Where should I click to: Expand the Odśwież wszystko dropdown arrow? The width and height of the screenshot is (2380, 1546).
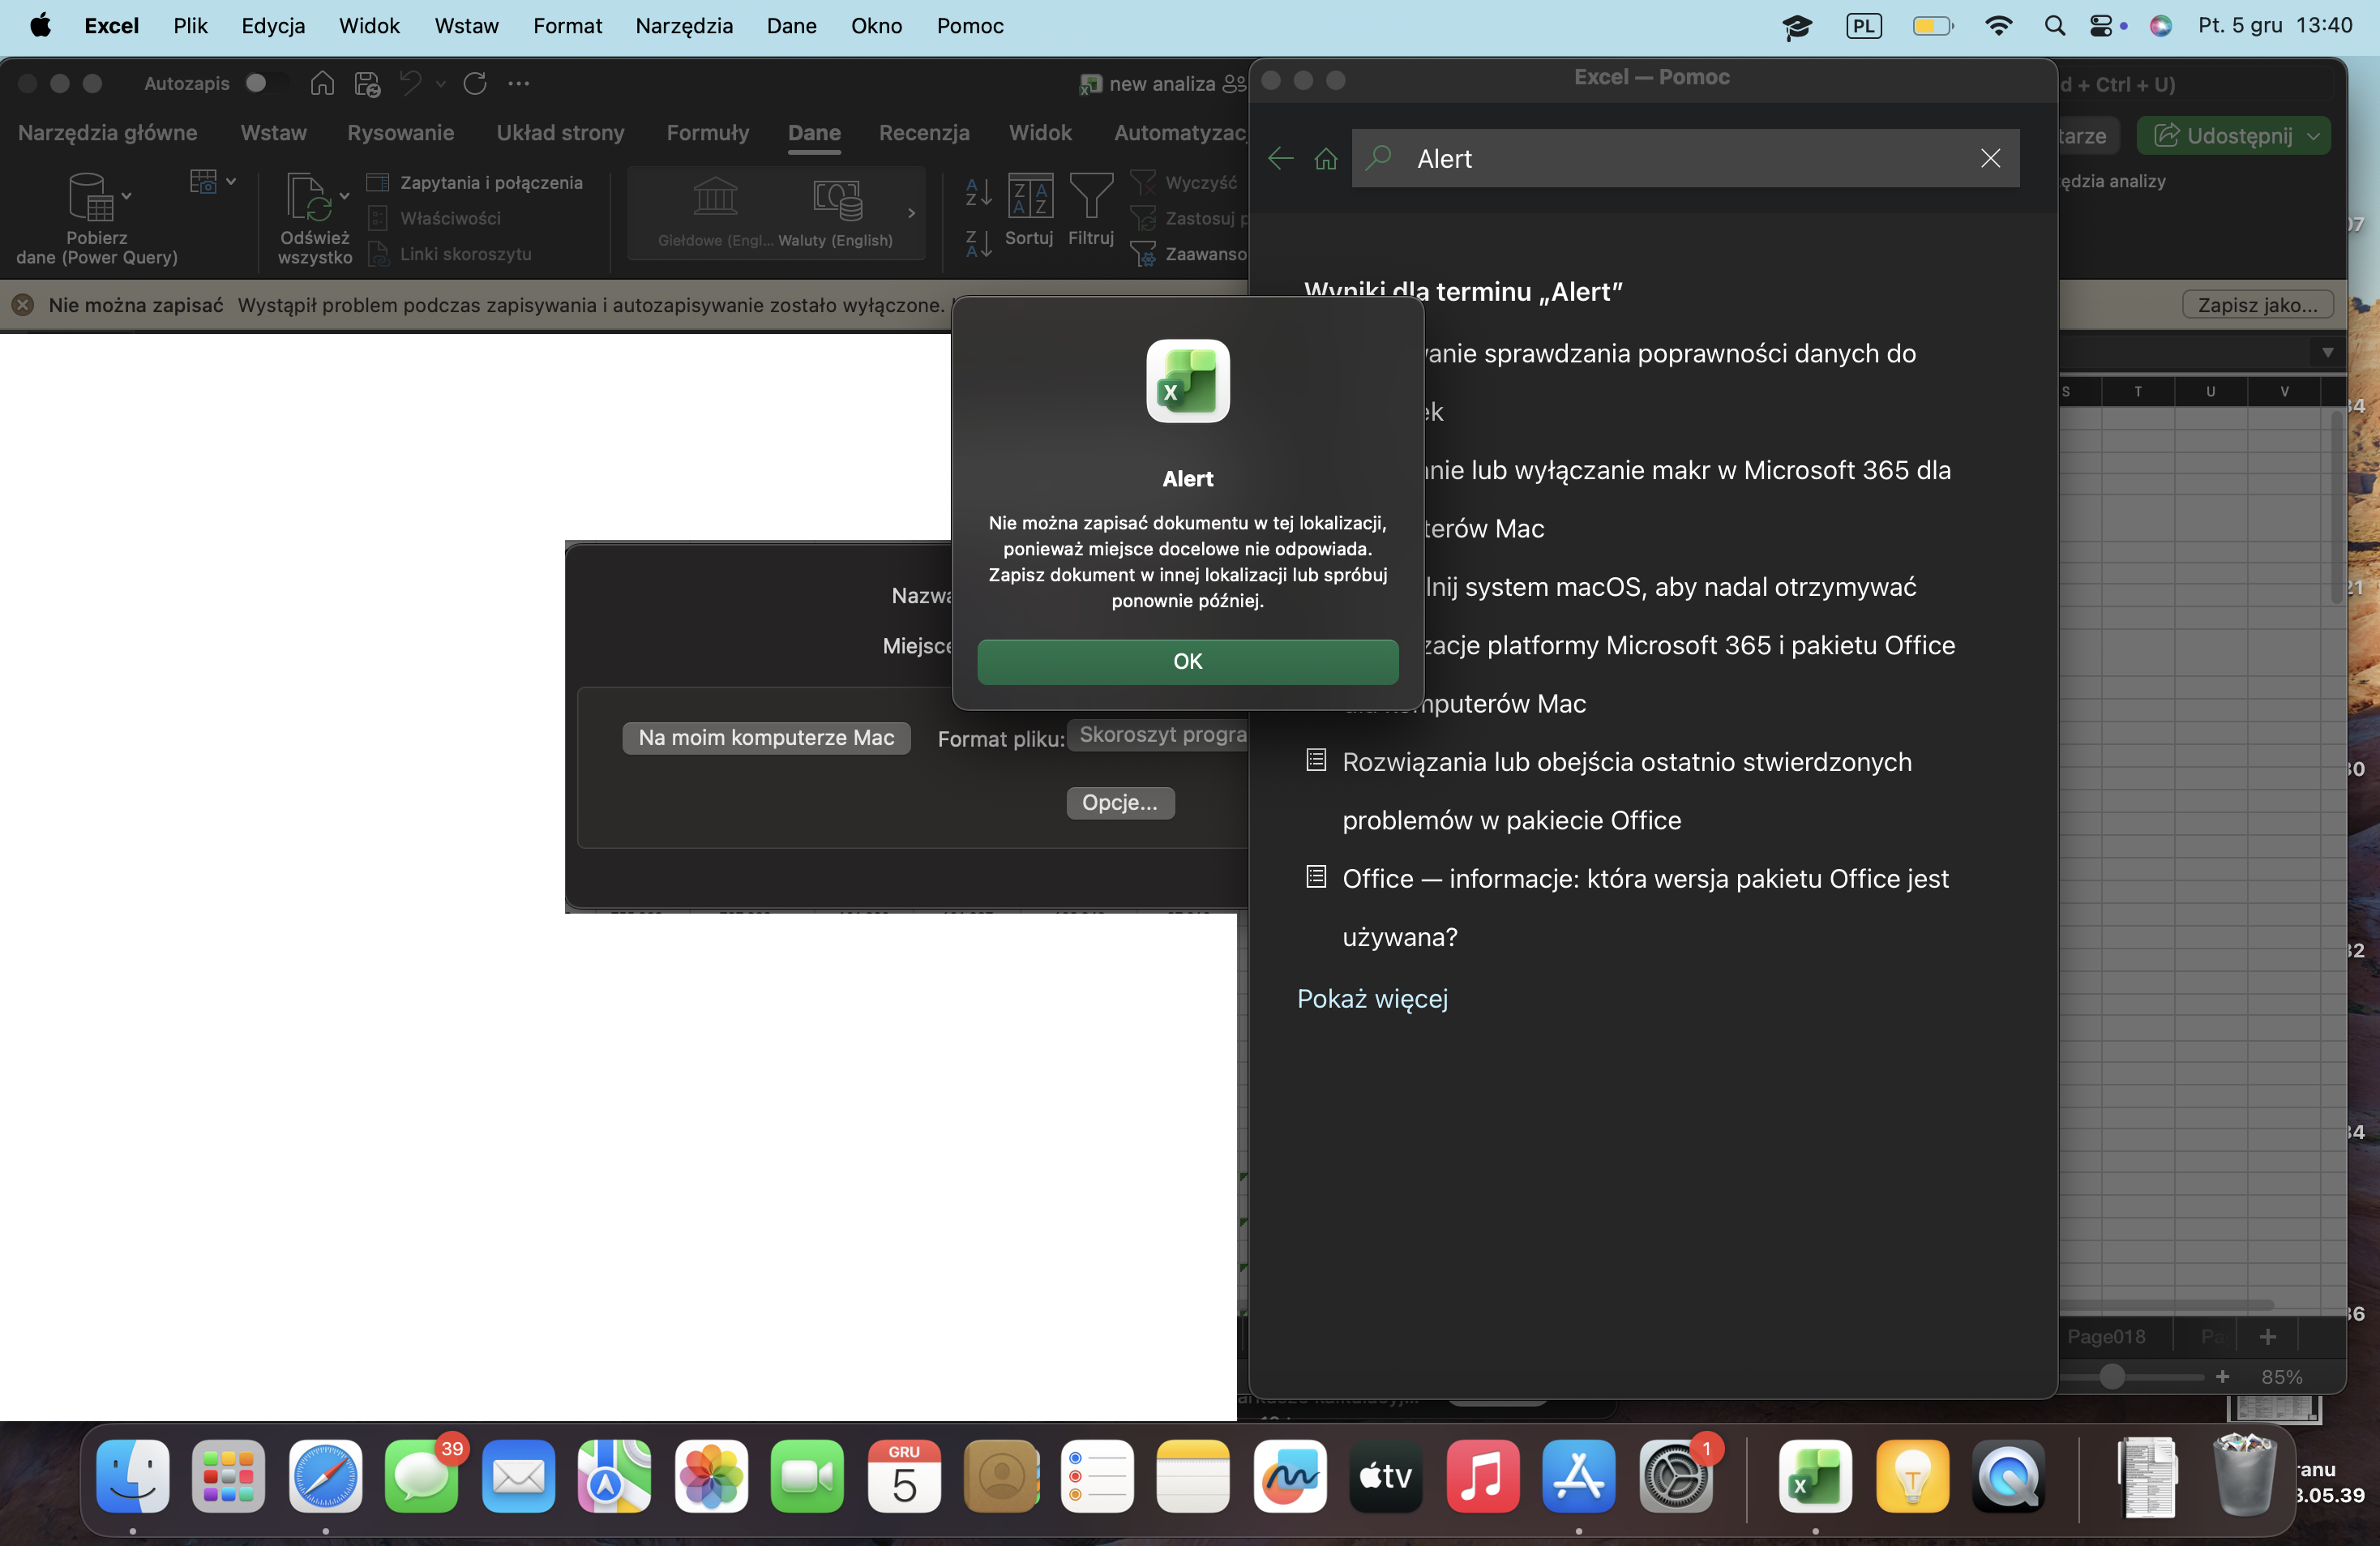[x=344, y=196]
